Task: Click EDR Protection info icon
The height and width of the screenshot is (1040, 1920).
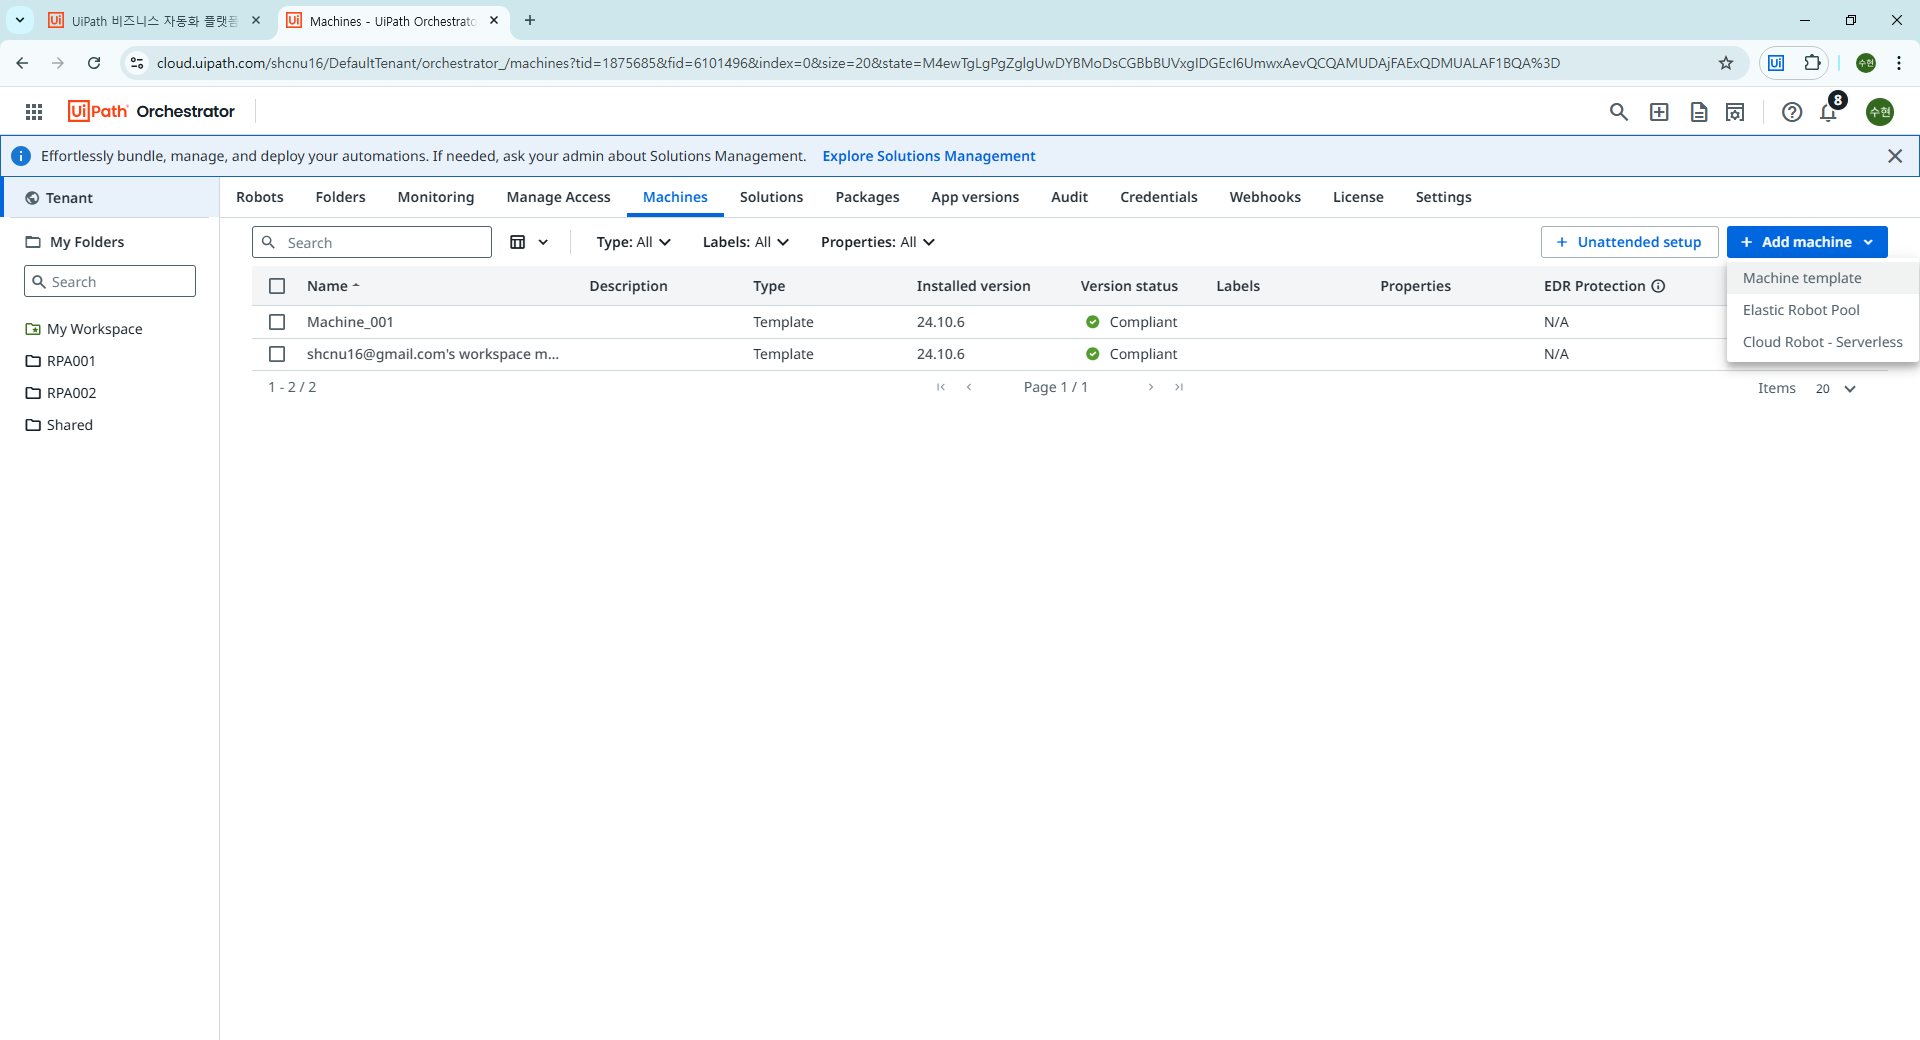Action: (1658, 286)
